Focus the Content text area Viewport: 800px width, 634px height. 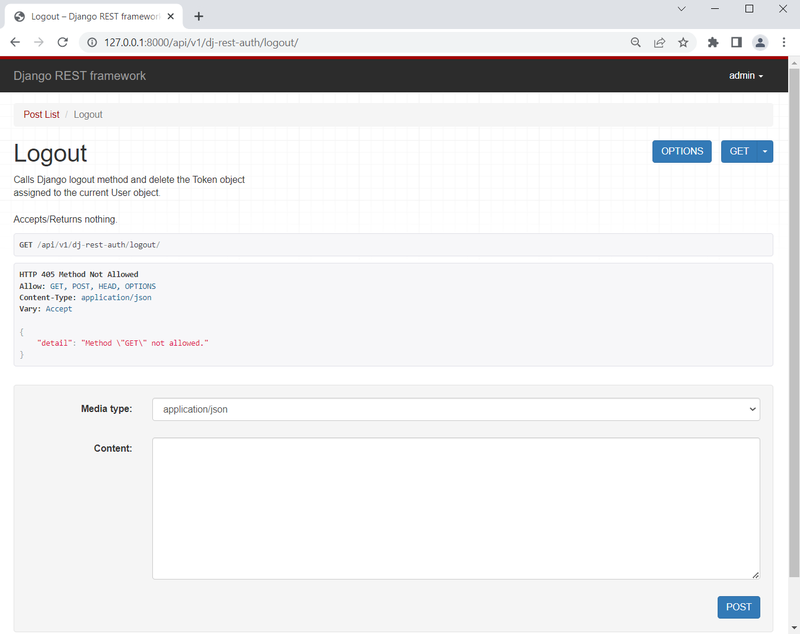pos(456,508)
